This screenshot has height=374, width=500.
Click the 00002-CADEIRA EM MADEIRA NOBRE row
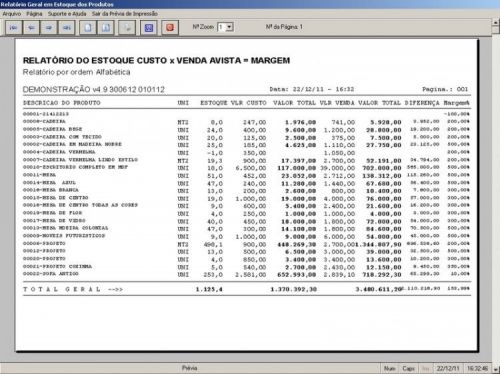(246, 145)
